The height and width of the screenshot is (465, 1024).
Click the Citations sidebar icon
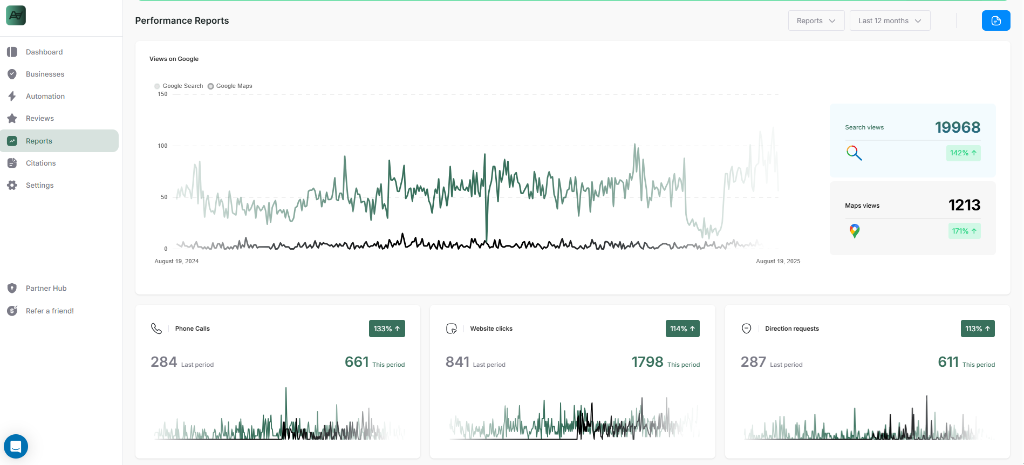click(12, 163)
